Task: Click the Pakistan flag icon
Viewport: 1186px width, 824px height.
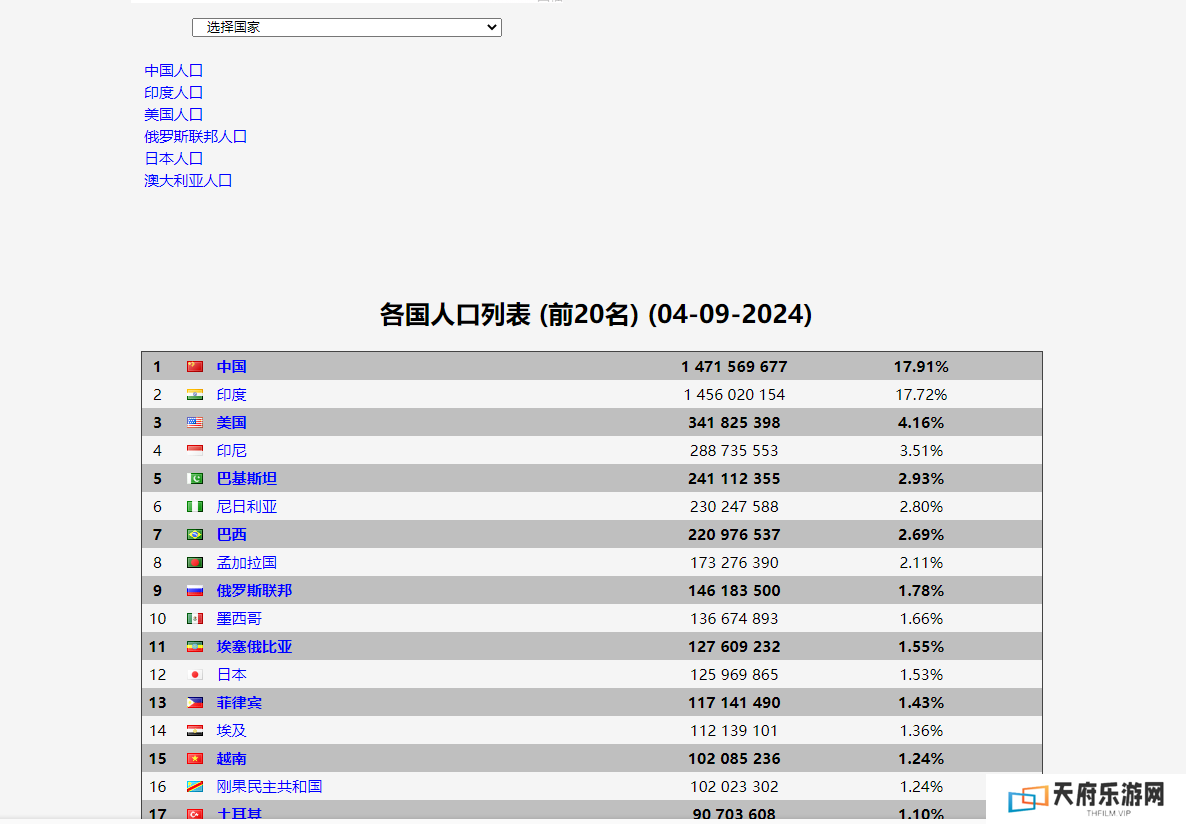Action: [195, 478]
